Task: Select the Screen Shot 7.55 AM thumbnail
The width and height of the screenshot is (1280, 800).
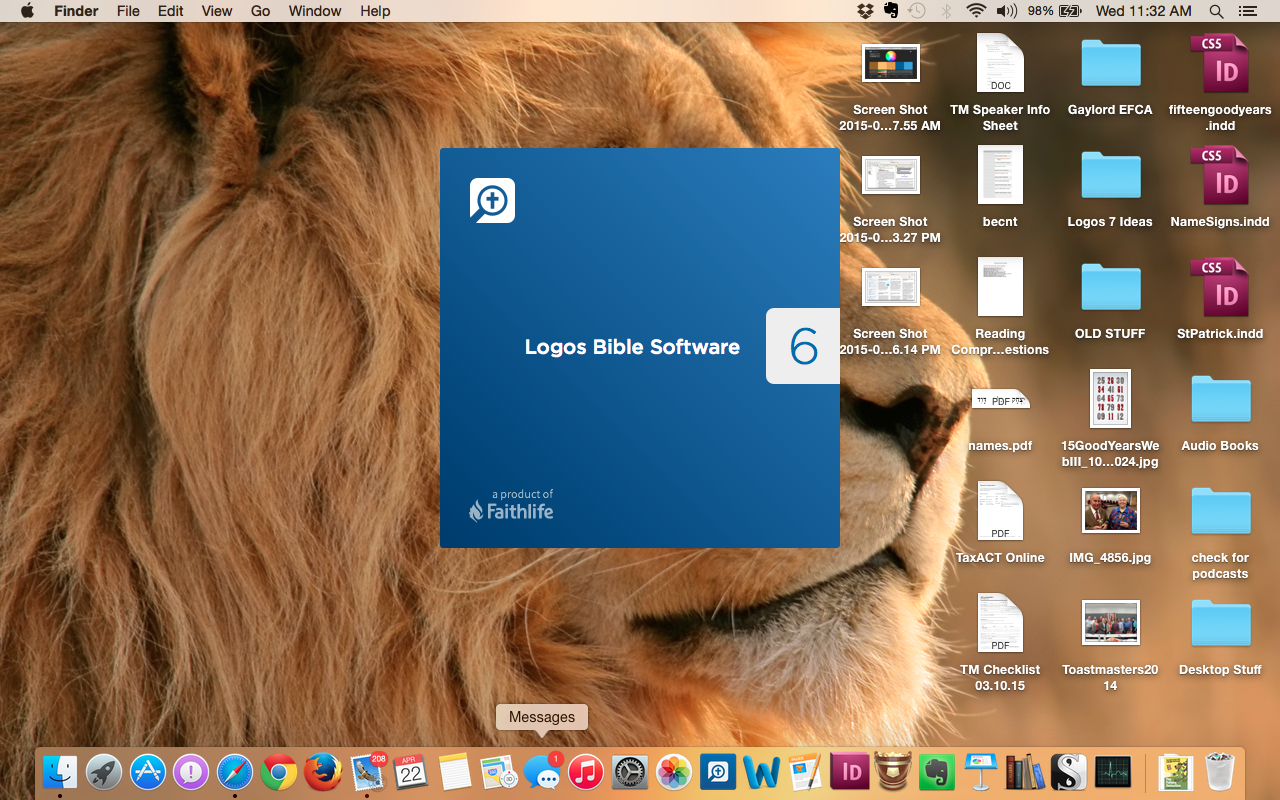Action: coord(890,64)
